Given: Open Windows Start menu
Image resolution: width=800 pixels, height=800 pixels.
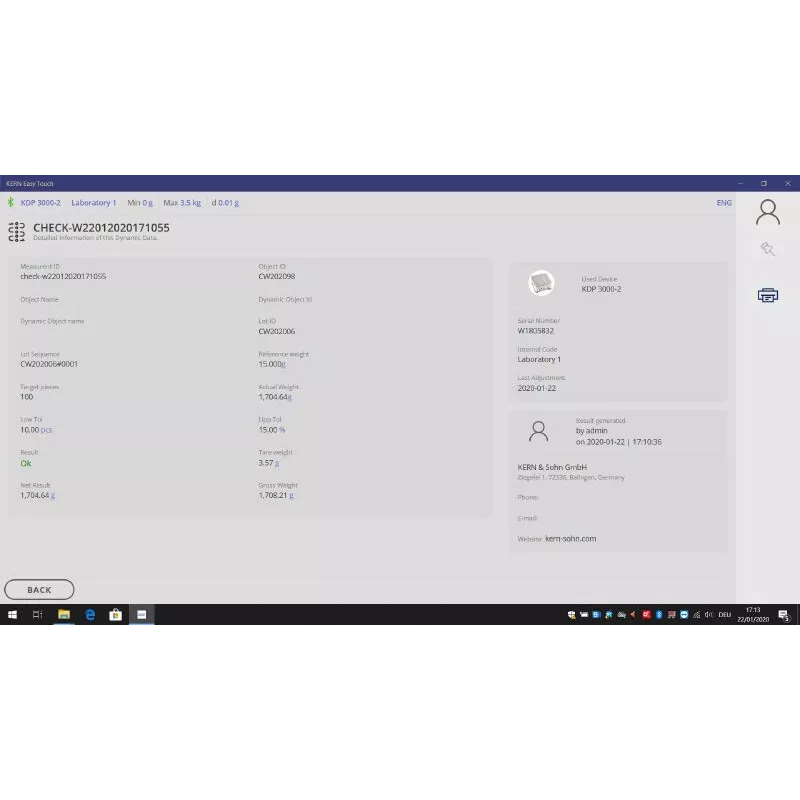Looking at the screenshot, I should [13, 615].
